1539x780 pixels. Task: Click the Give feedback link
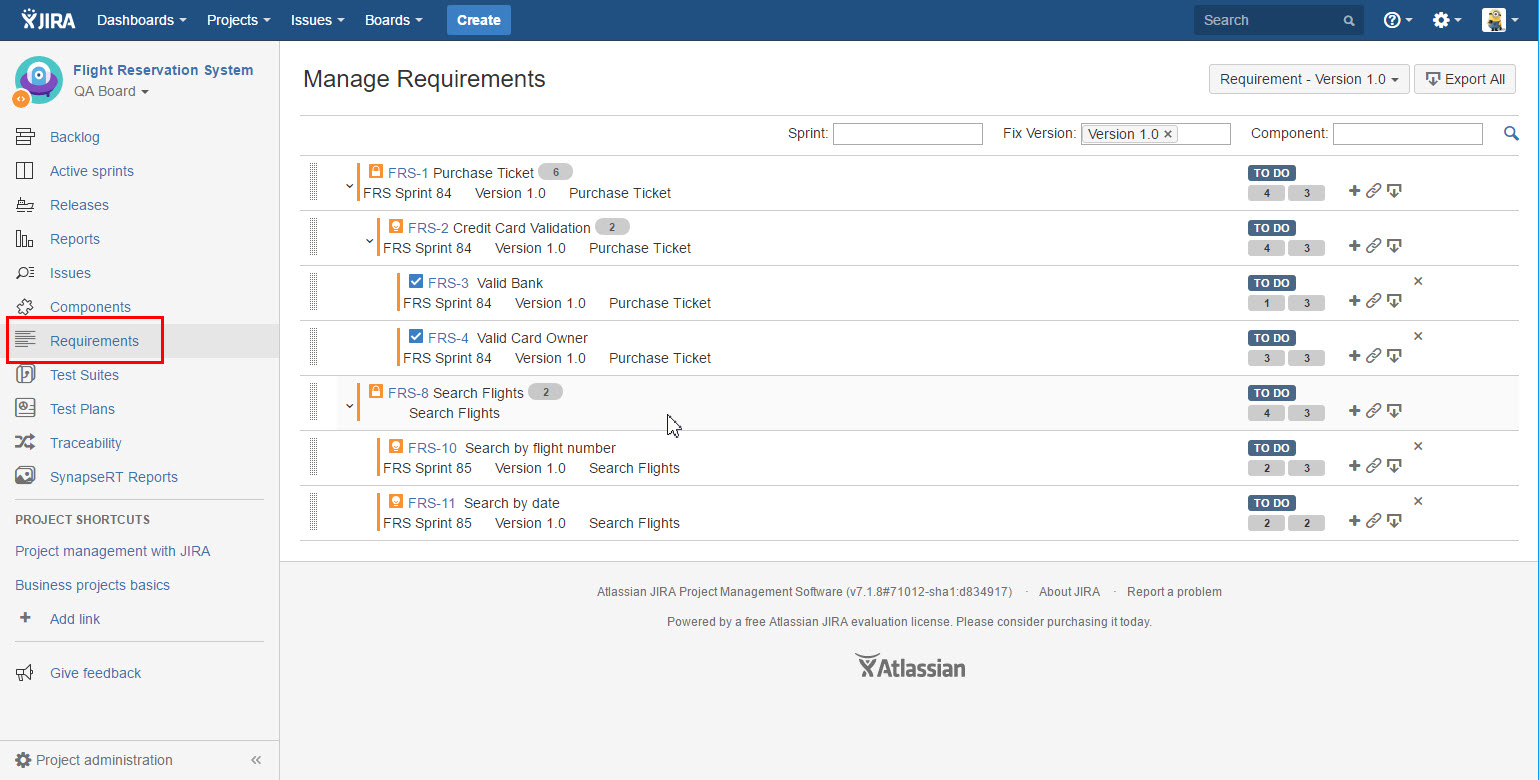click(x=95, y=673)
